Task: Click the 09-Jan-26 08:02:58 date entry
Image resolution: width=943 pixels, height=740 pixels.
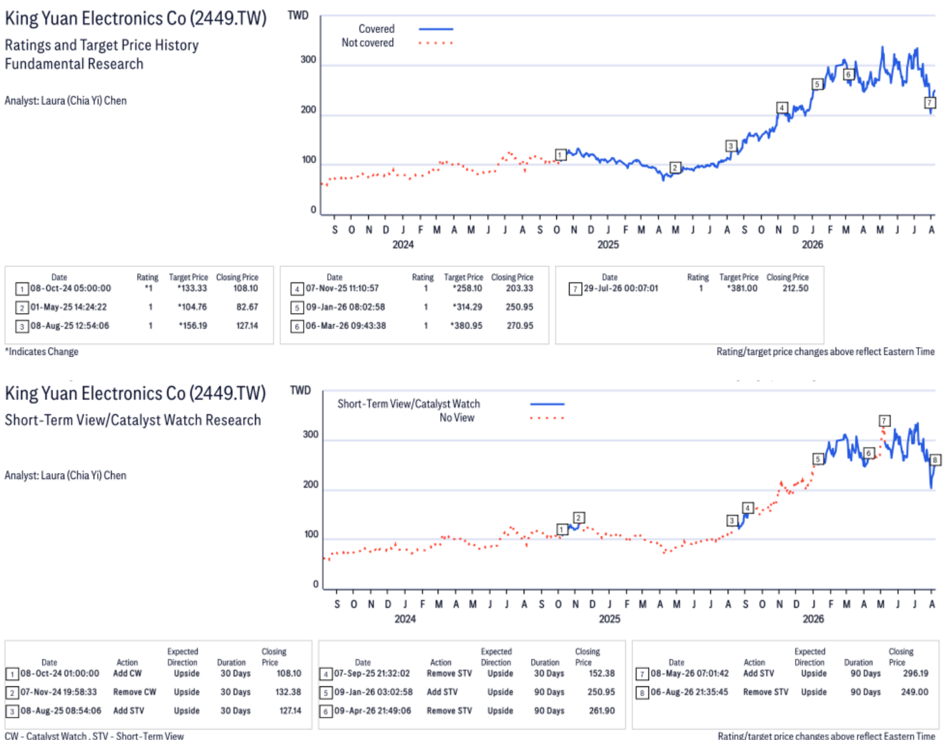Action: tap(346, 307)
